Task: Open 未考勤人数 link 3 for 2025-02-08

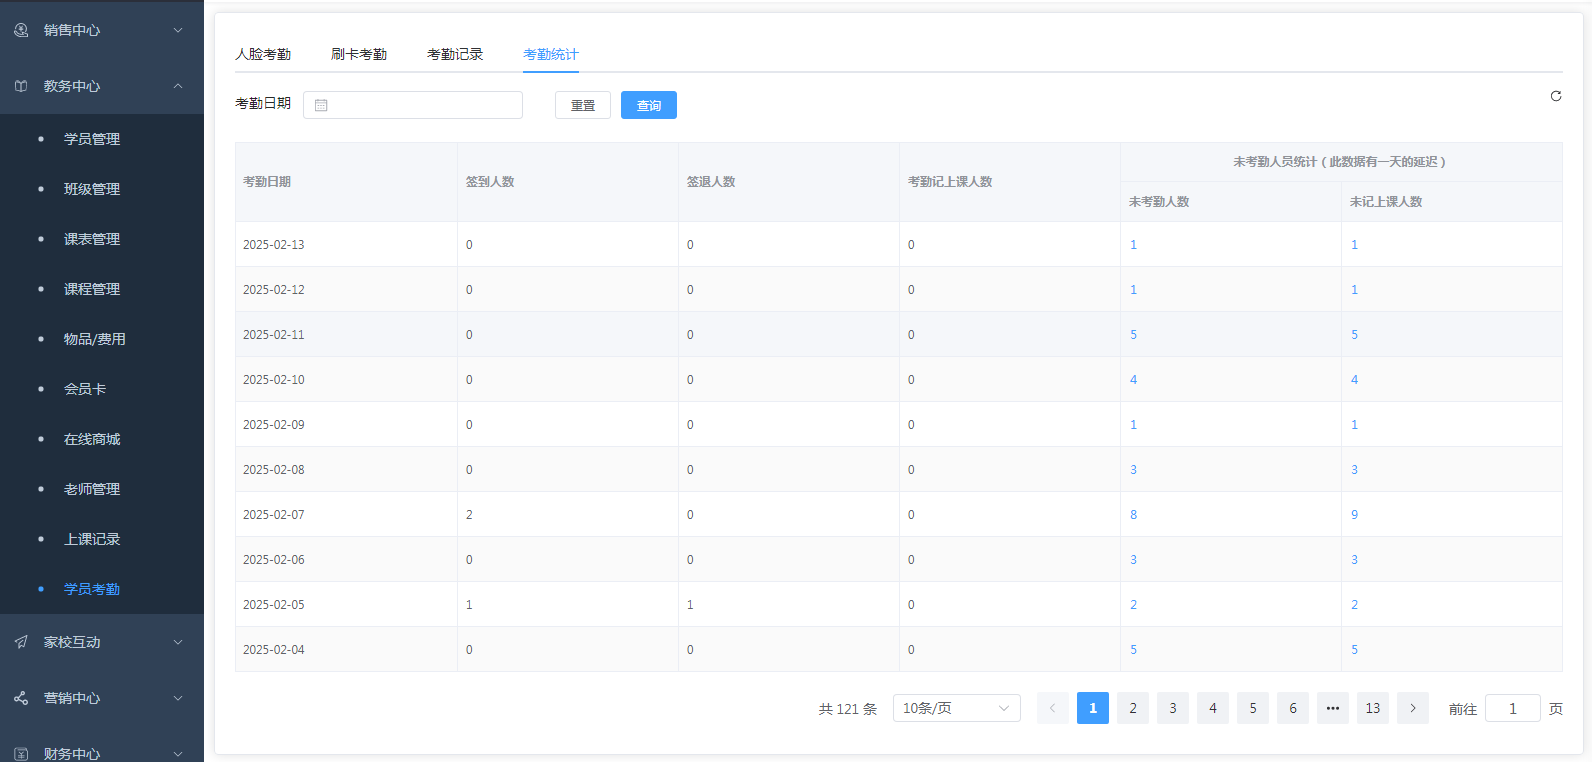Action: (x=1133, y=469)
